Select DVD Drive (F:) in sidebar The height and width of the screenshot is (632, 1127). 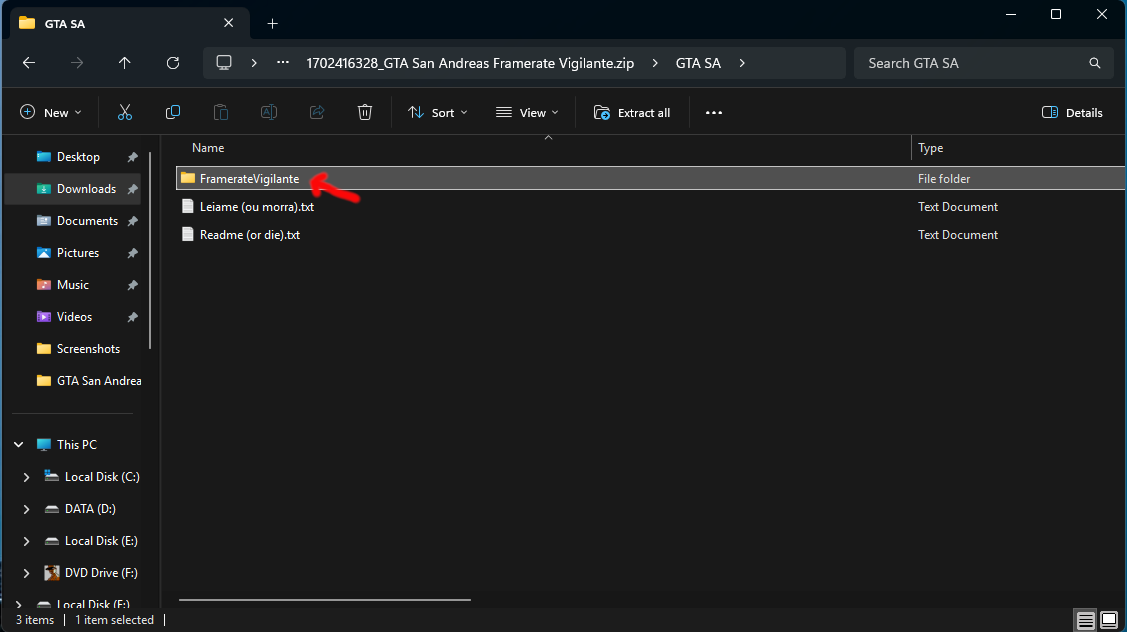point(101,573)
